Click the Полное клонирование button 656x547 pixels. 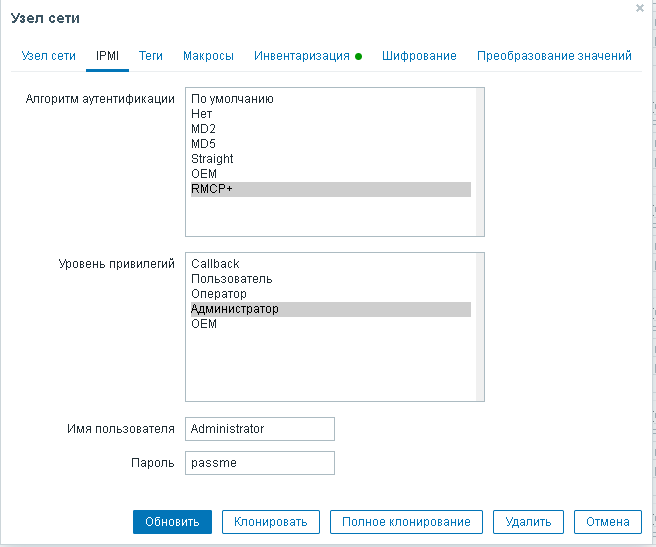(406, 522)
